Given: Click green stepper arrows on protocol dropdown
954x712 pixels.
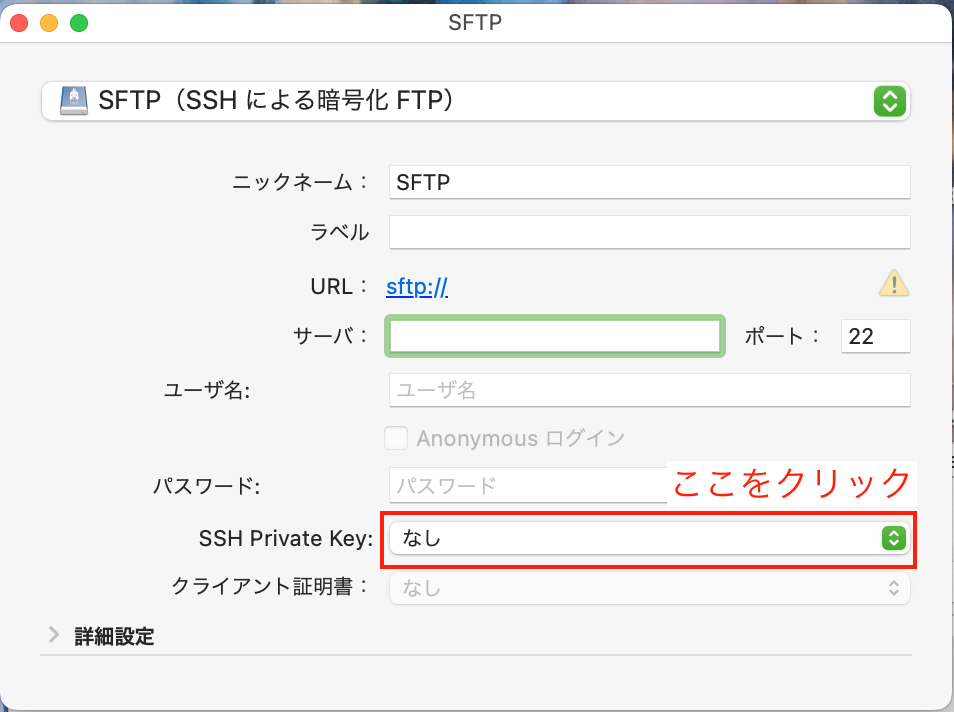Looking at the screenshot, I should pyautogui.click(x=890, y=101).
